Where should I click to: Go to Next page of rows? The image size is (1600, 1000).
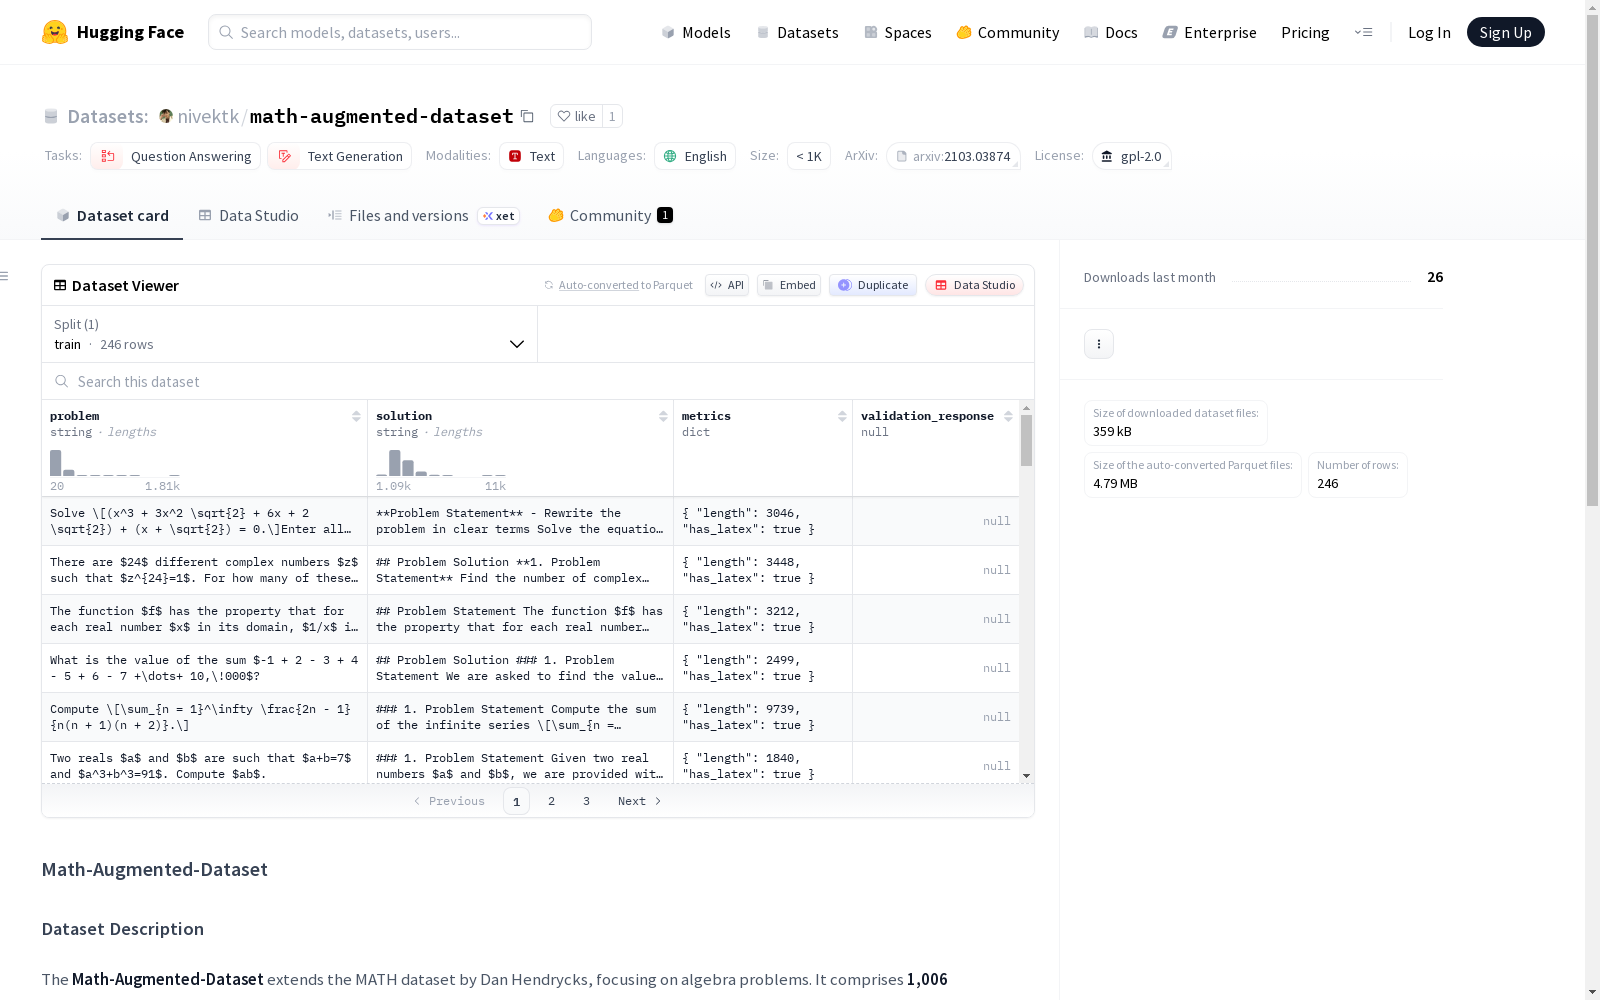[640, 801]
